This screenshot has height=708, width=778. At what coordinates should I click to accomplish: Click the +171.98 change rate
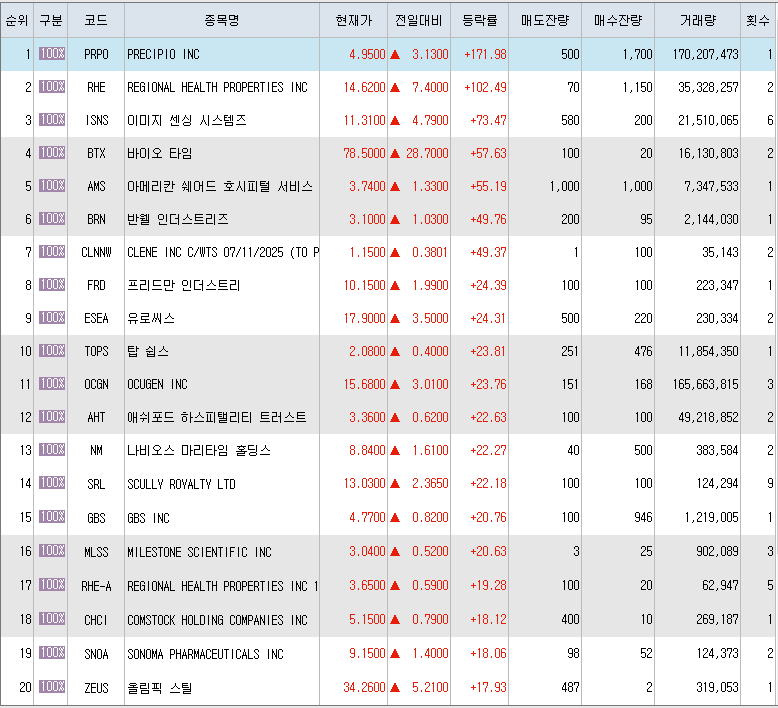pyautogui.click(x=485, y=54)
